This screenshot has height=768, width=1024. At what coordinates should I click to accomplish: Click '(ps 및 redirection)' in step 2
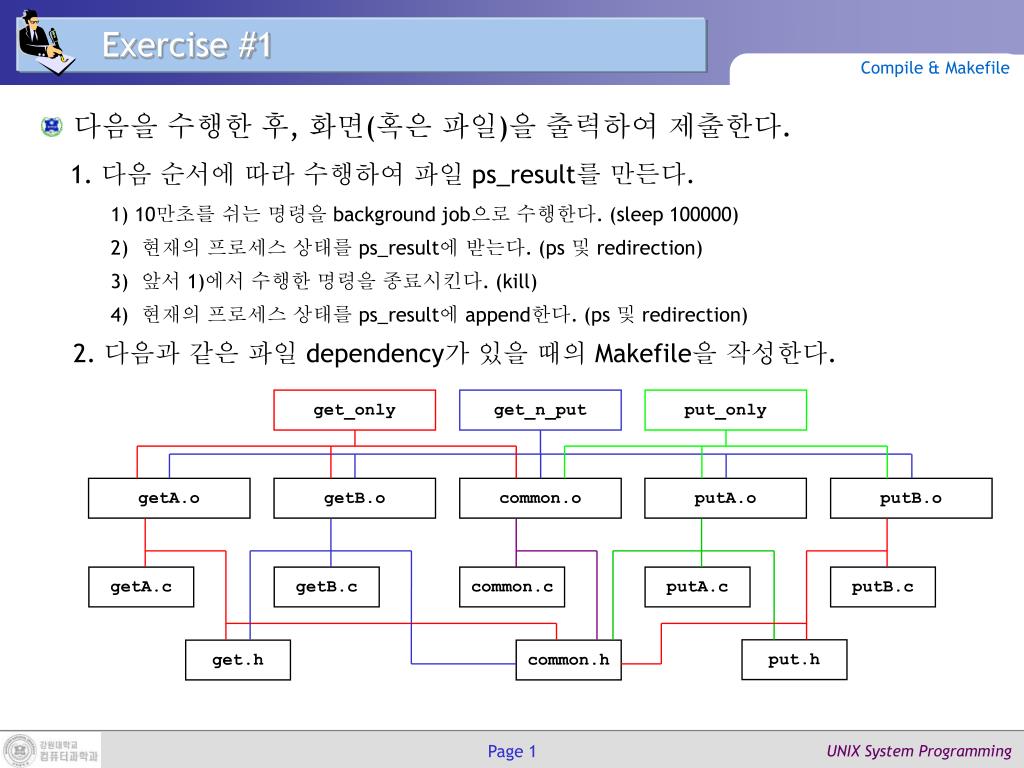click(620, 248)
